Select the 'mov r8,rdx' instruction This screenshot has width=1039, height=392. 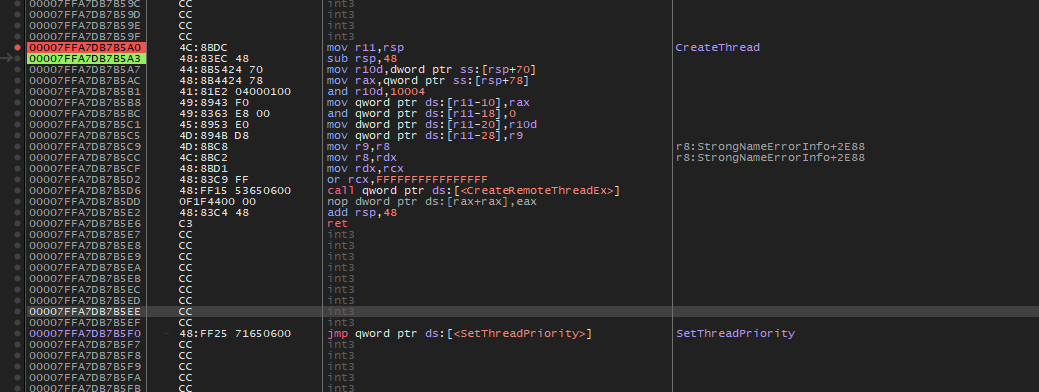point(362,158)
